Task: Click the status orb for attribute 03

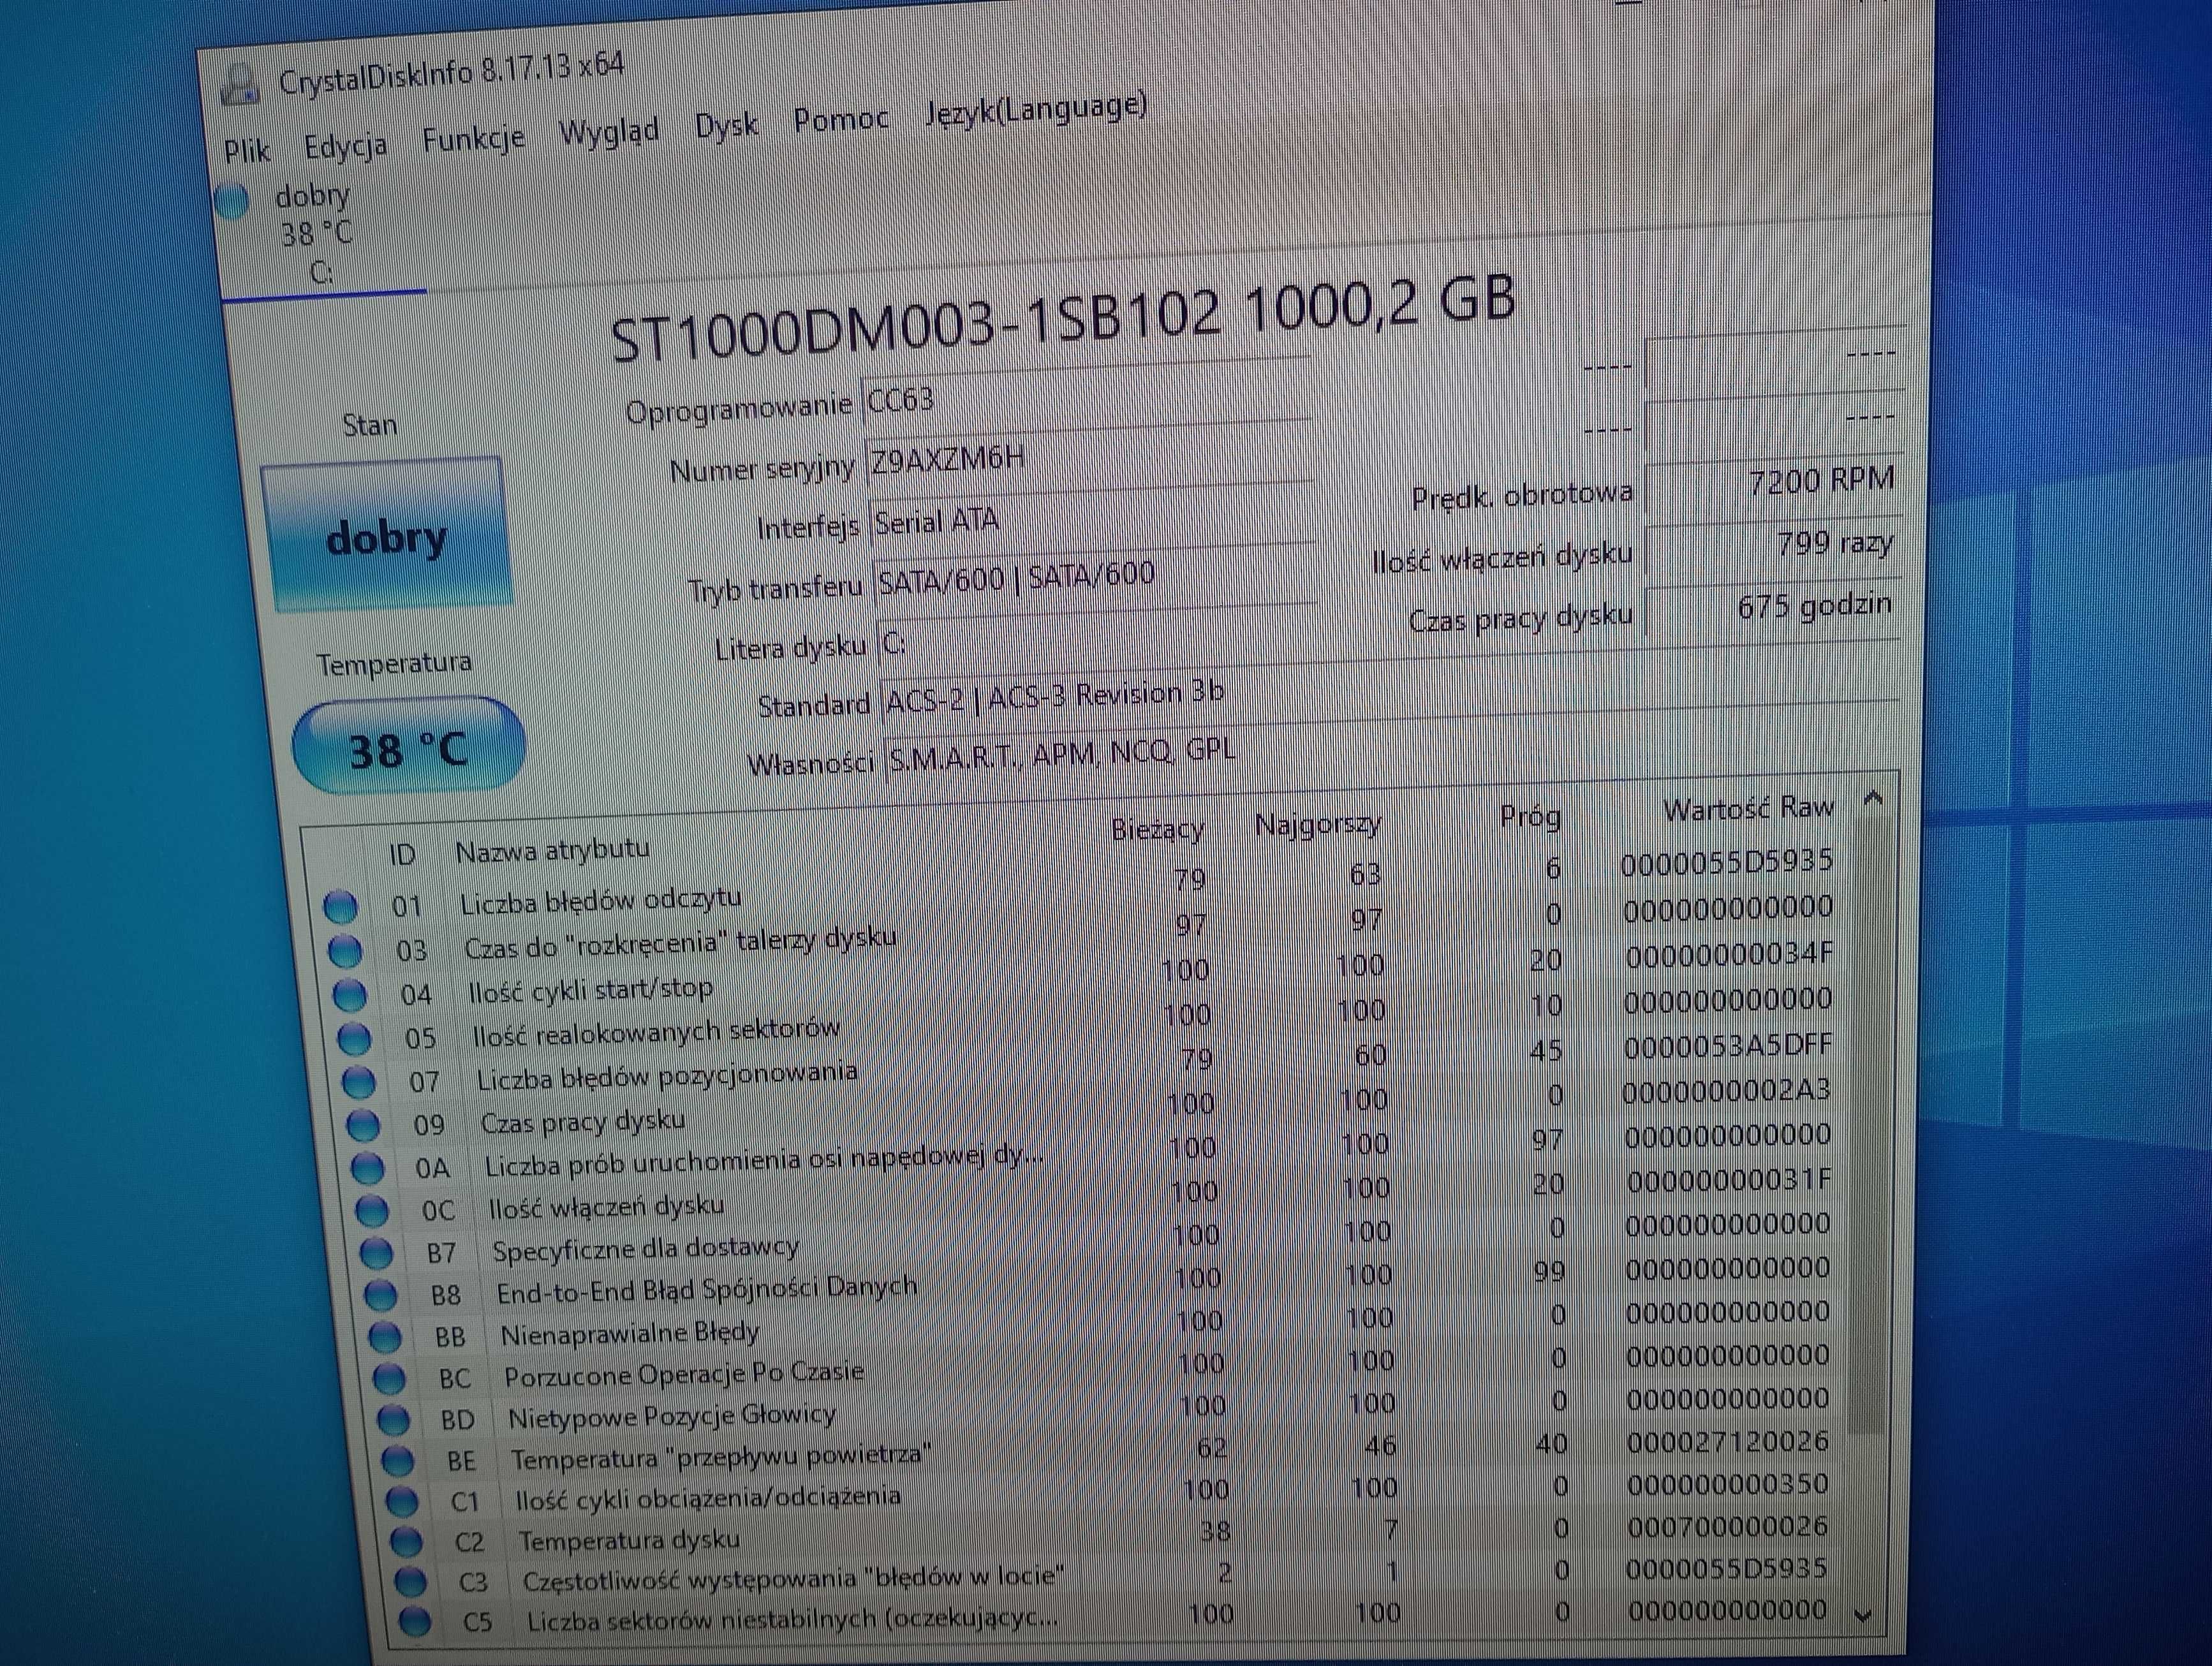Action: tap(344, 950)
